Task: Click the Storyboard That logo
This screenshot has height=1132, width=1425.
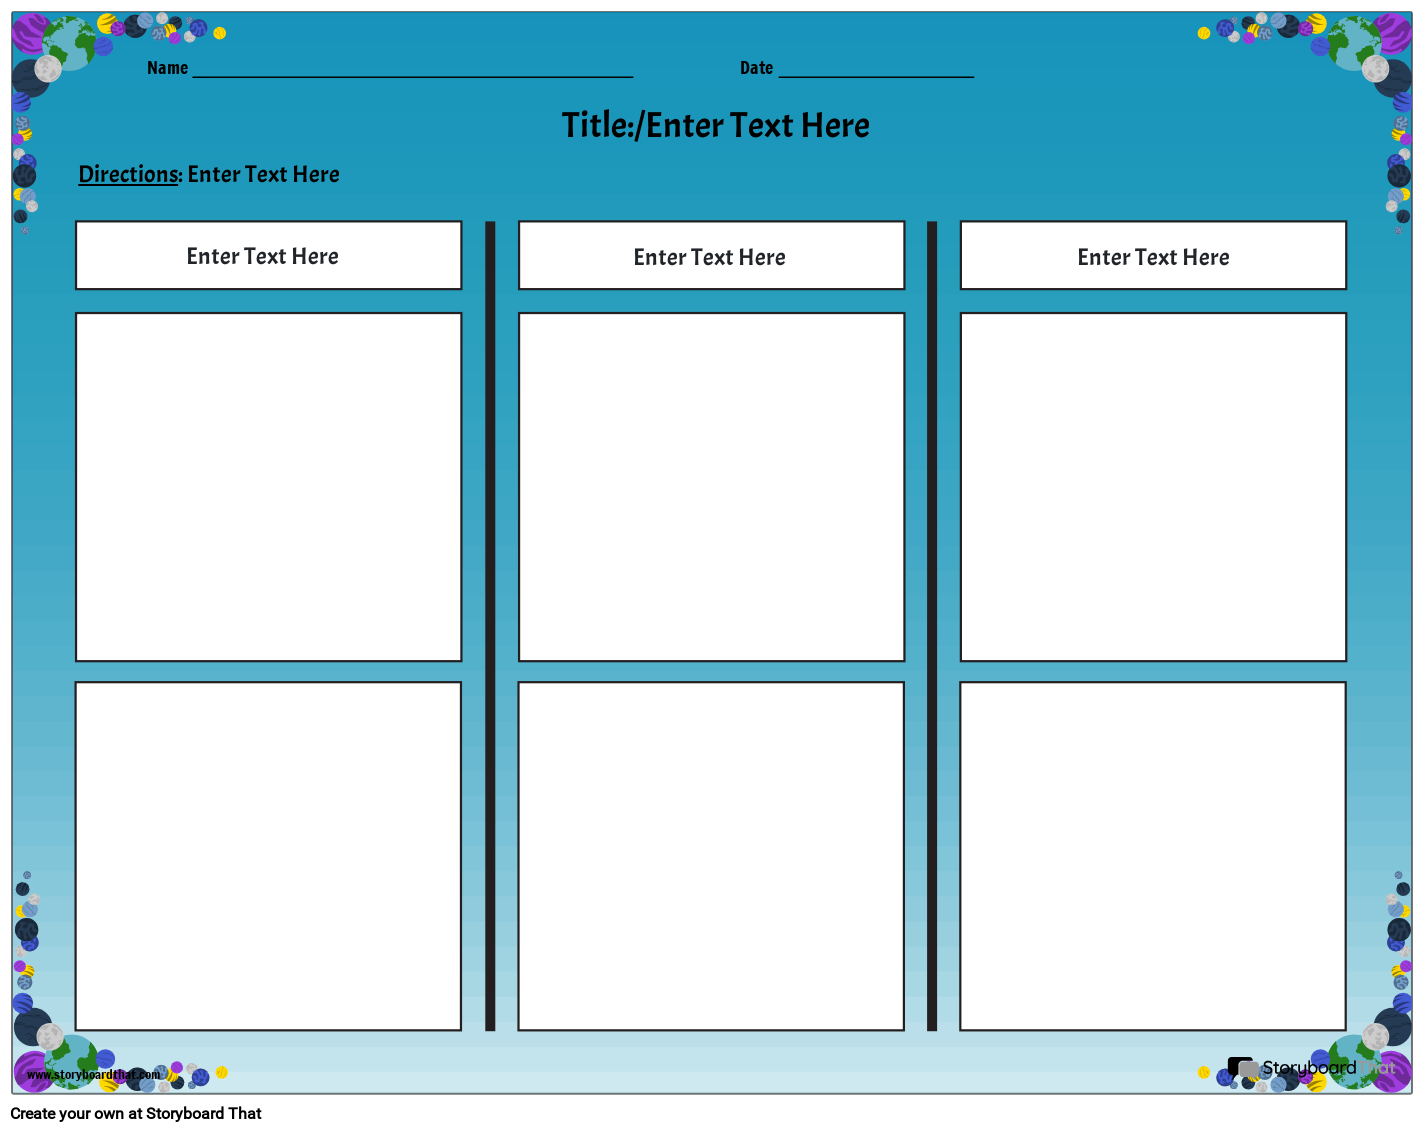Action: point(1310,1068)
